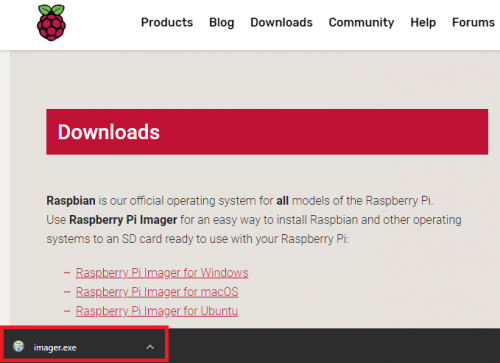
Task: Click the dash bullet beside the Ubuntu link
Action: (67, 311)
